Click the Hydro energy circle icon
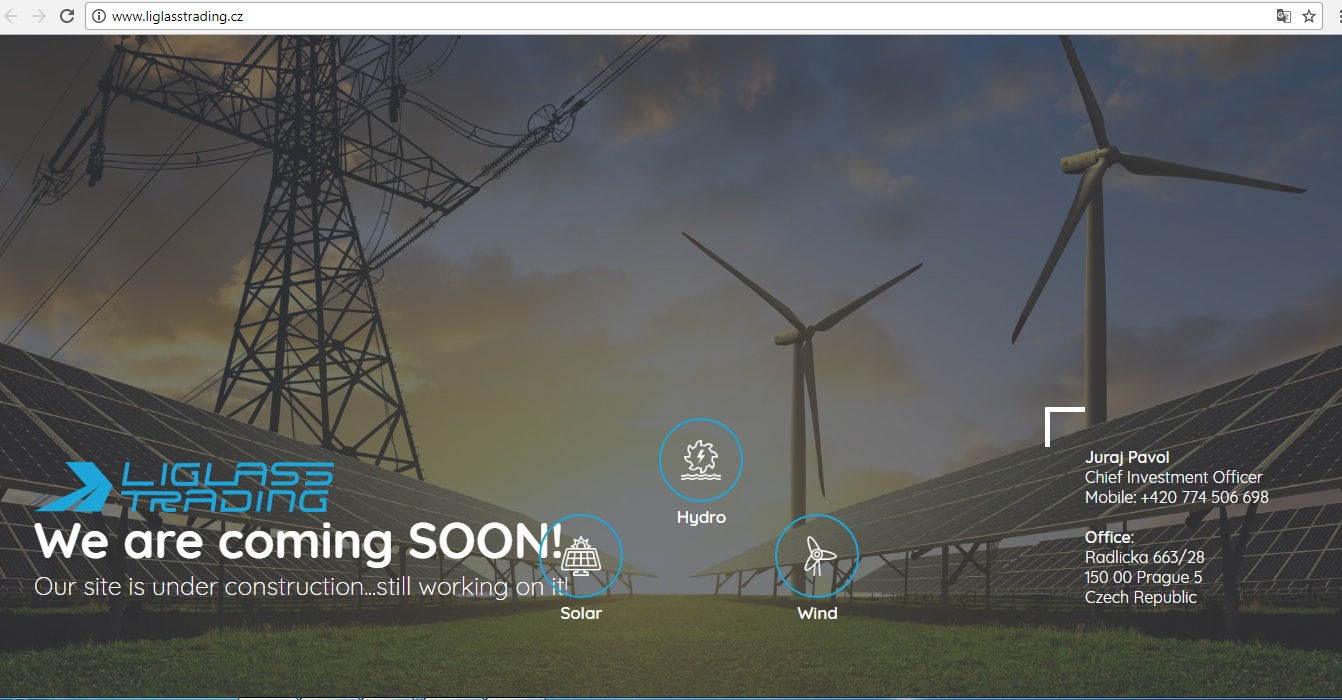This screenshot has width=1342, height=700. point(700,460)
